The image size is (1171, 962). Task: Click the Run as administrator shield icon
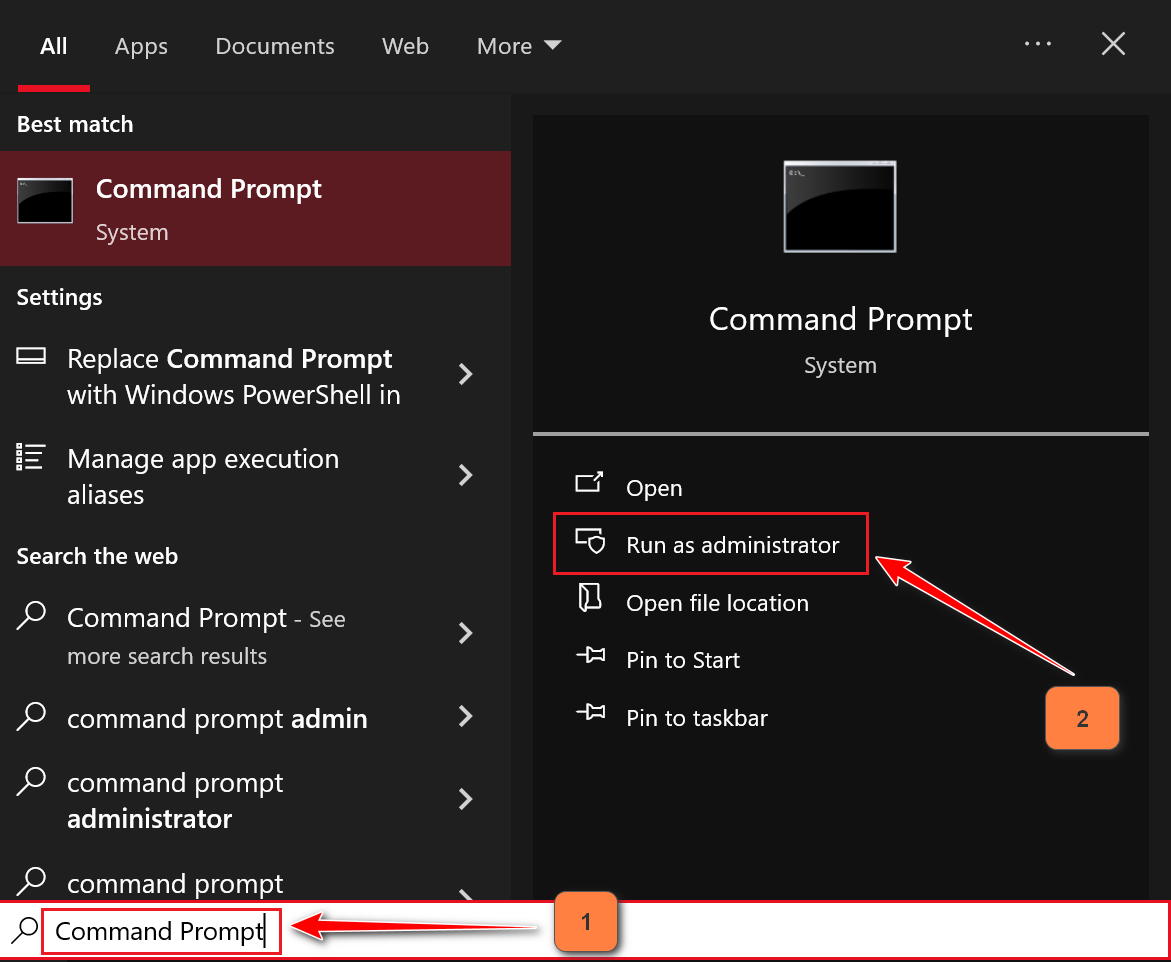(590, 543)
